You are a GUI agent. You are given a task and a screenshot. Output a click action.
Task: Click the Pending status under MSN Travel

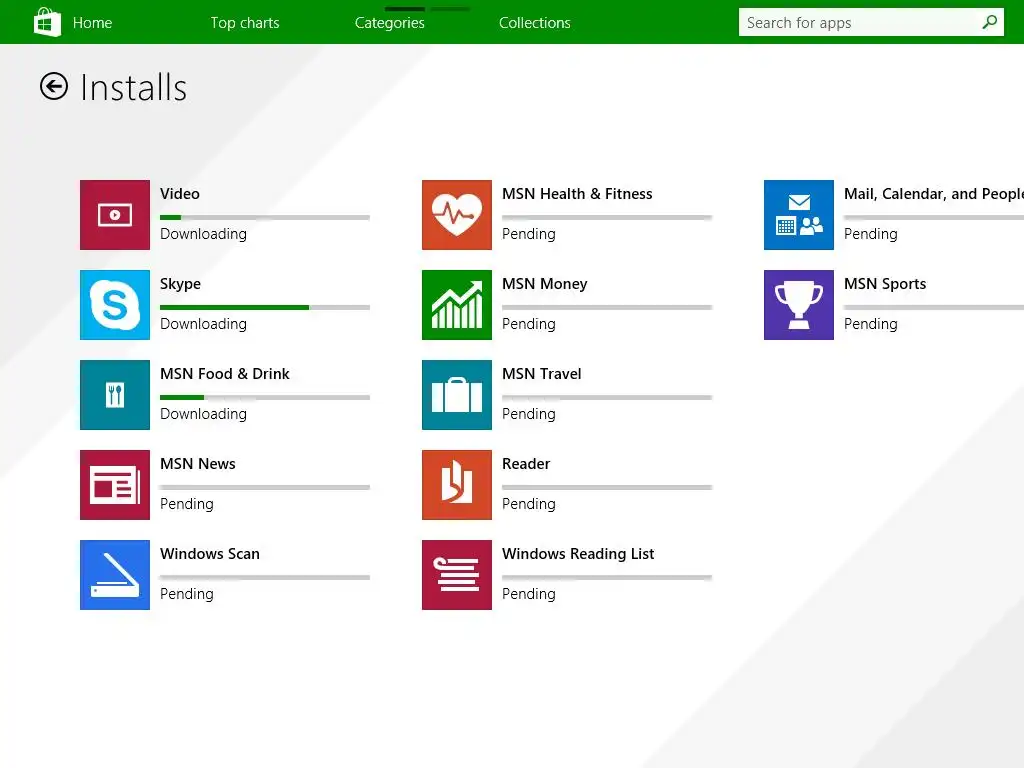tap(529, 415)
